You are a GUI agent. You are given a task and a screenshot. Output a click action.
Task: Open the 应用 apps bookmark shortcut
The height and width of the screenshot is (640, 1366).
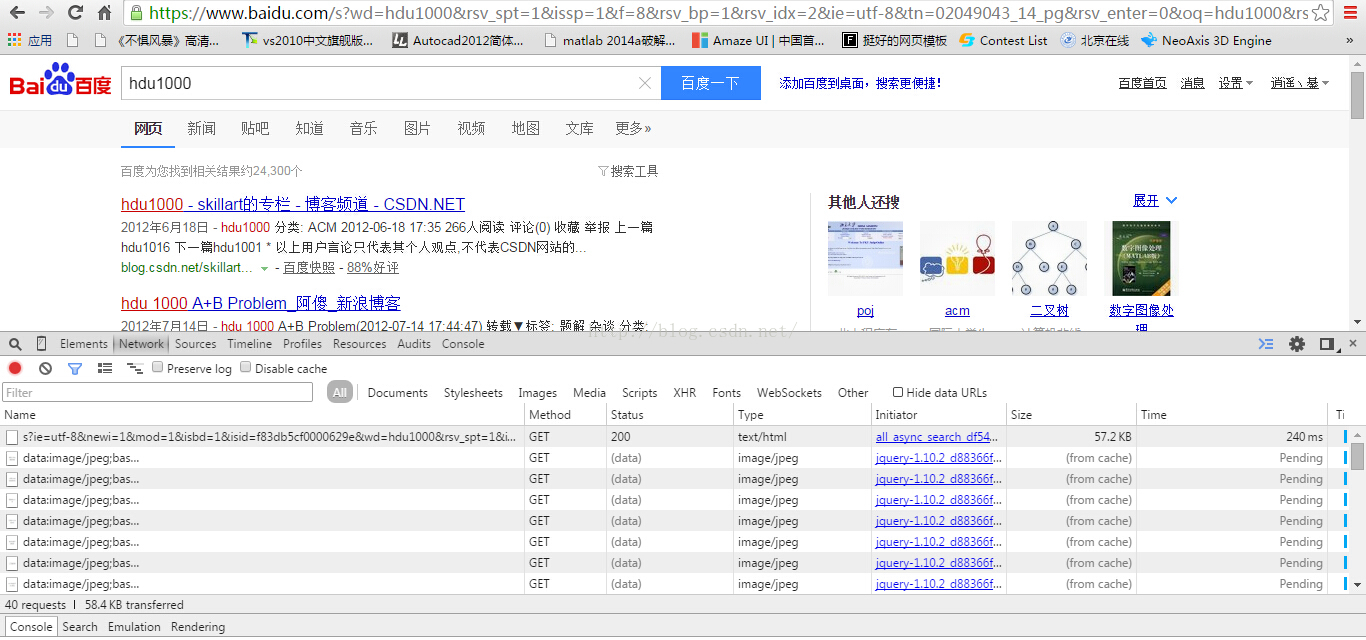29,41
